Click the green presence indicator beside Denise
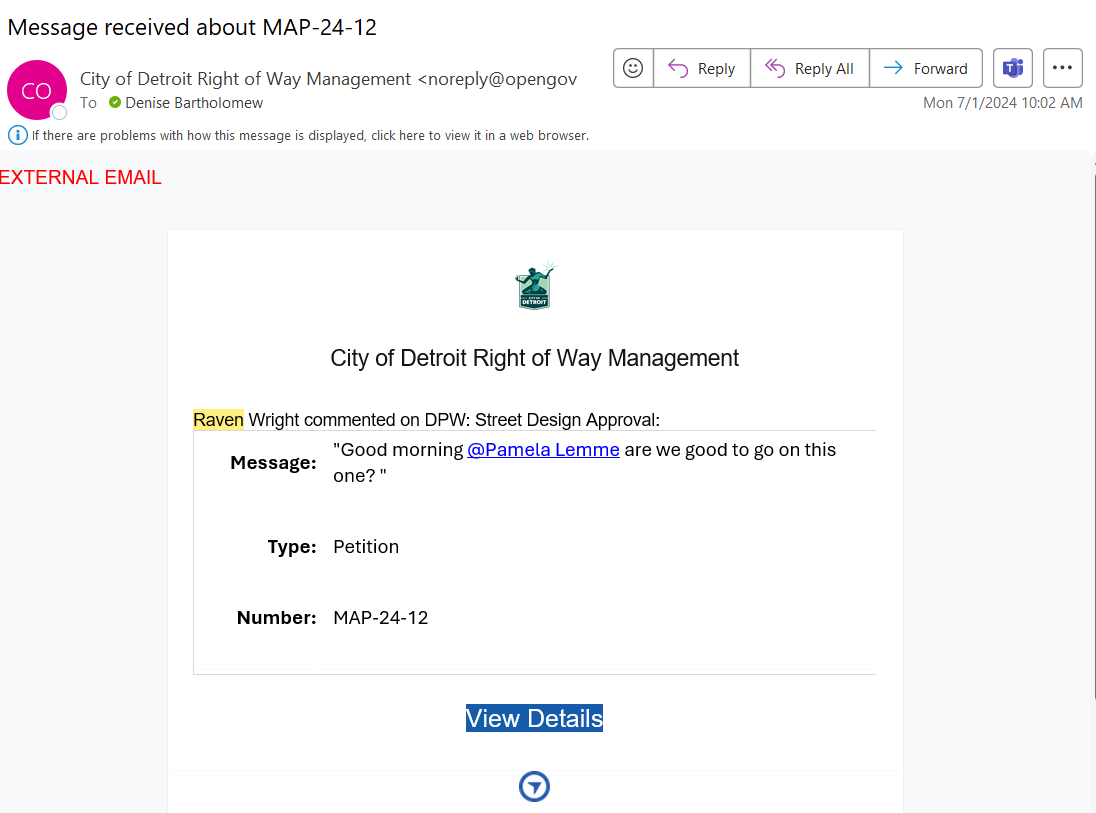The height and width of the screenshot is (813, 1096). [x=115, y=103]
